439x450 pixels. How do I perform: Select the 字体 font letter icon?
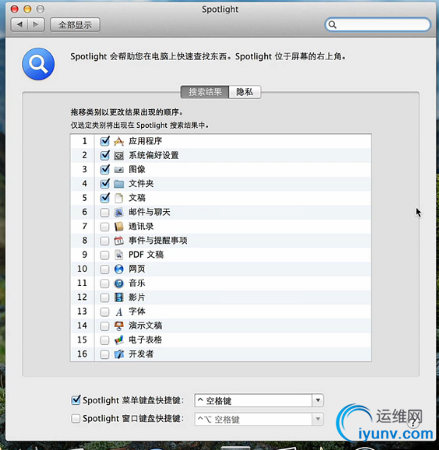(119, 312)
